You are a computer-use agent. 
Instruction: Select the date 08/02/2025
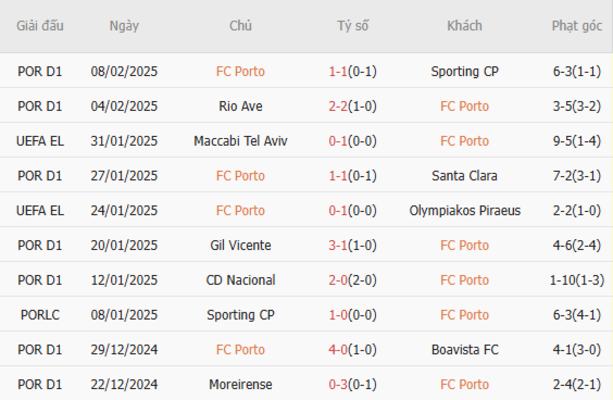[x=124, y=71]
